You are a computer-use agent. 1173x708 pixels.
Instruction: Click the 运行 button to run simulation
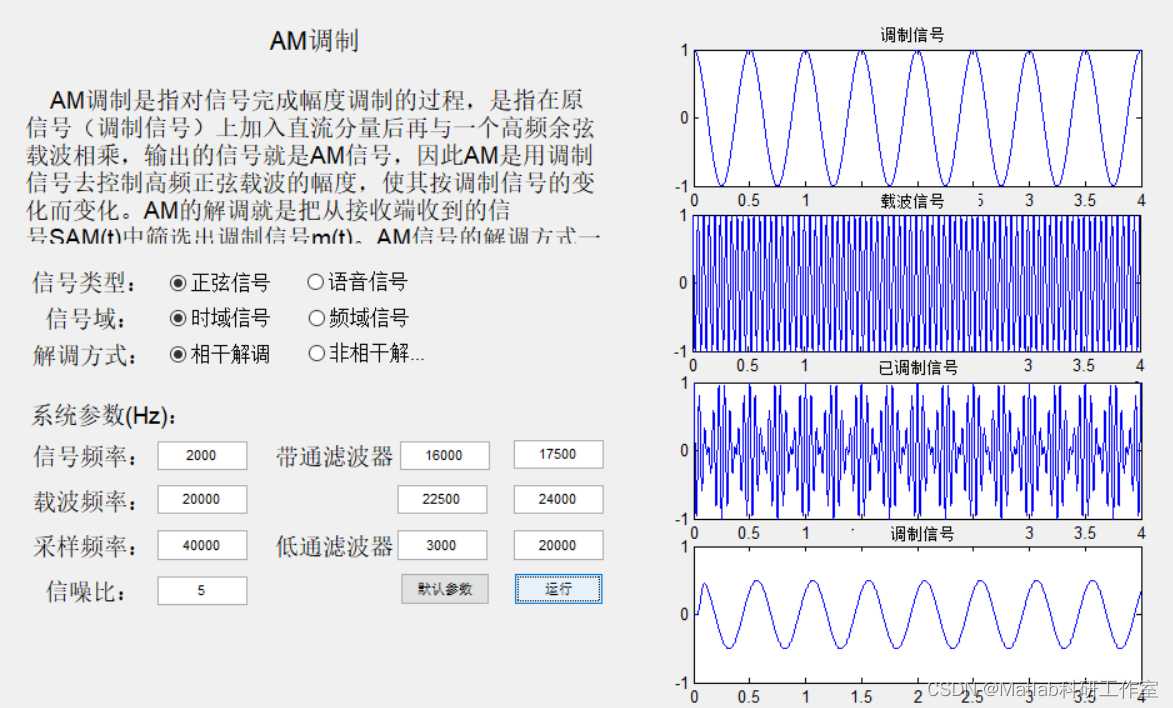[558, 589]
